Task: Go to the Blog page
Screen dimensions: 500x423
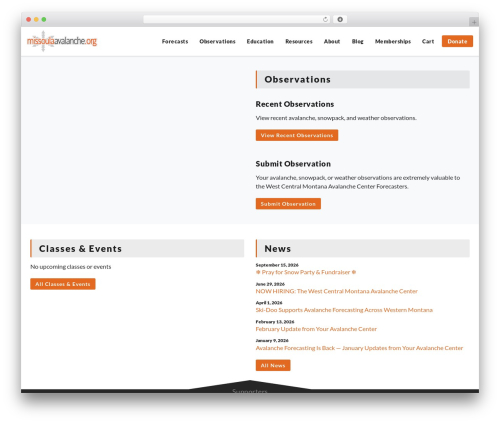Action: pos(357,41)
